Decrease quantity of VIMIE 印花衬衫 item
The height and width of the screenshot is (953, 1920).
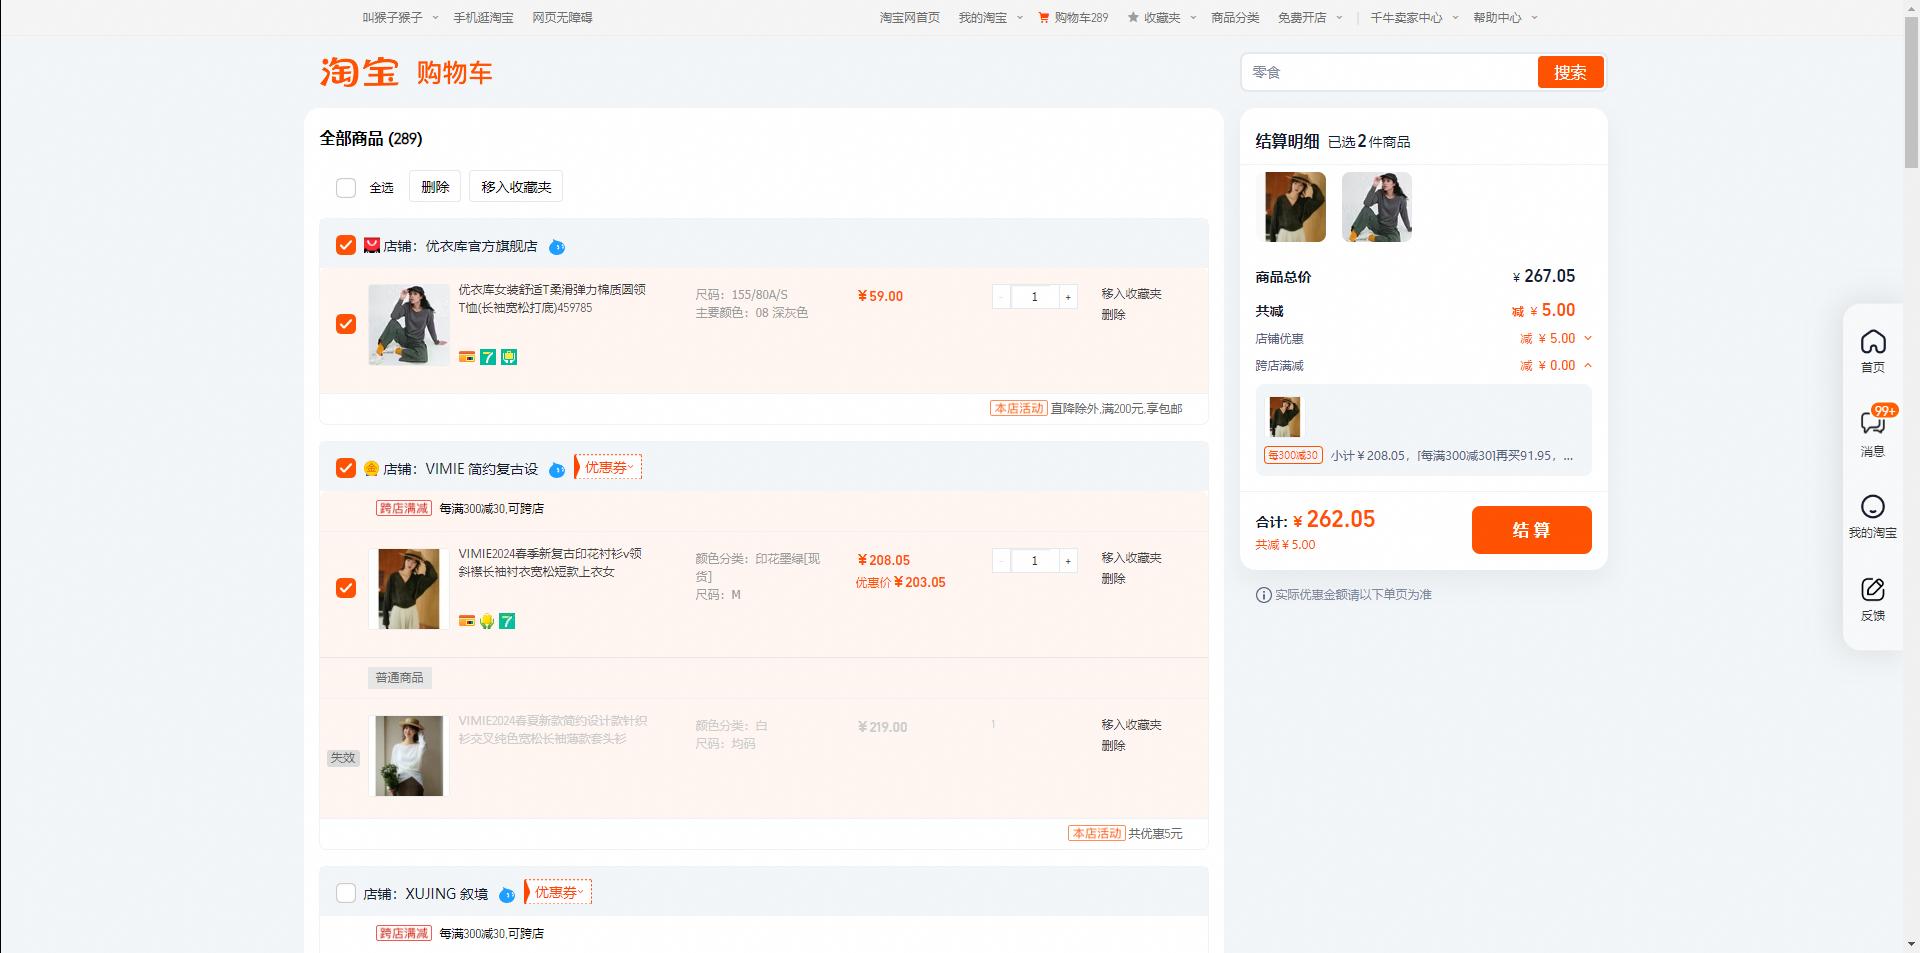1001,561
